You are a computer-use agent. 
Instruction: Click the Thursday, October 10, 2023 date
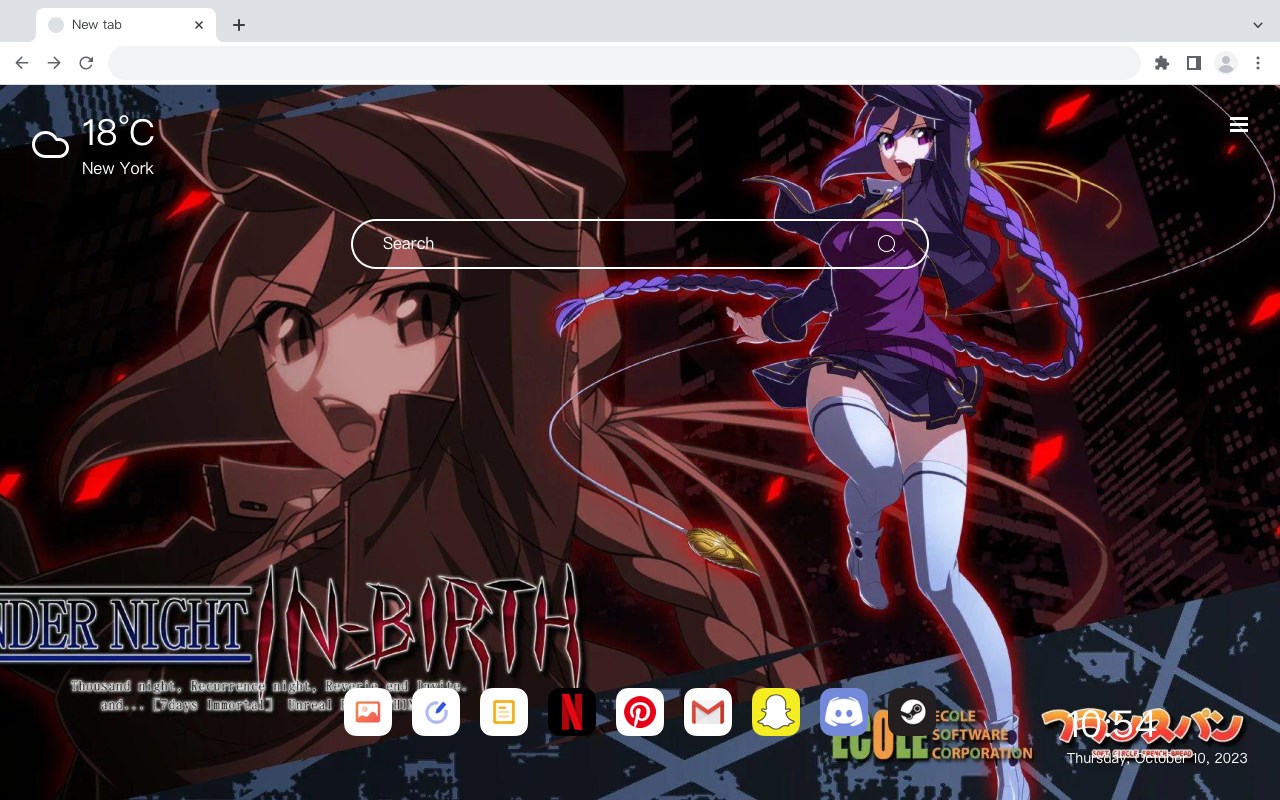pyautogui.click(x=1157, y=758)
